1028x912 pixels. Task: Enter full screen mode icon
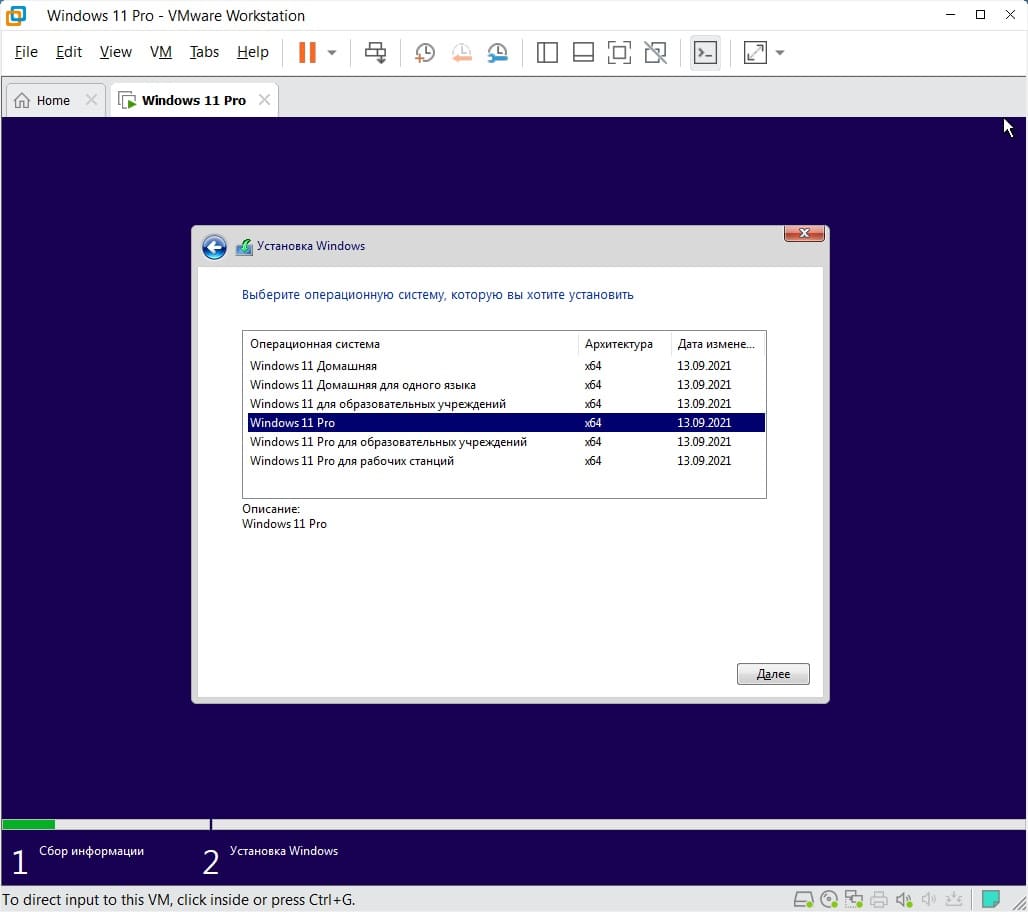pos(619,52)
